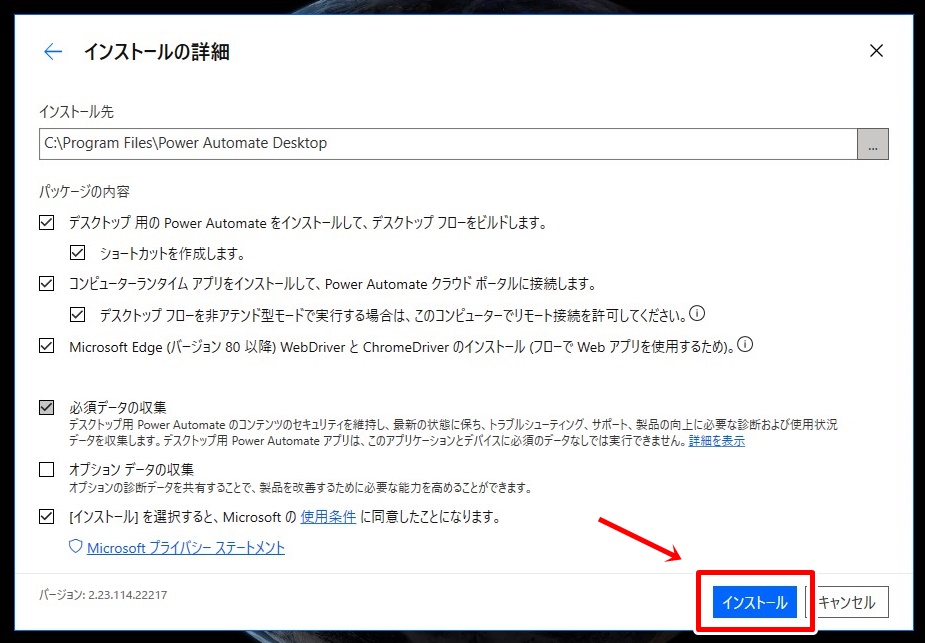The width and height of the screenshot is (925, 643).
Task: Toggle the リモート接続を許可 checkbox
Action: [77, 314]
